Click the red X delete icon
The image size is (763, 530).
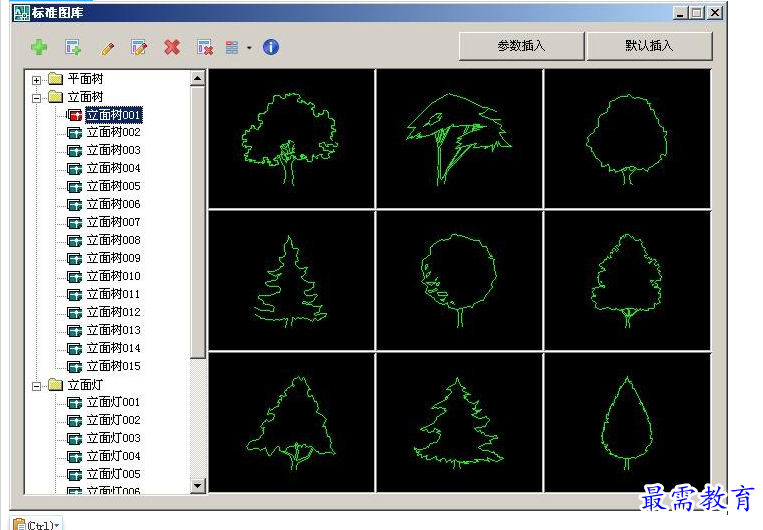[x=172, y=47]
